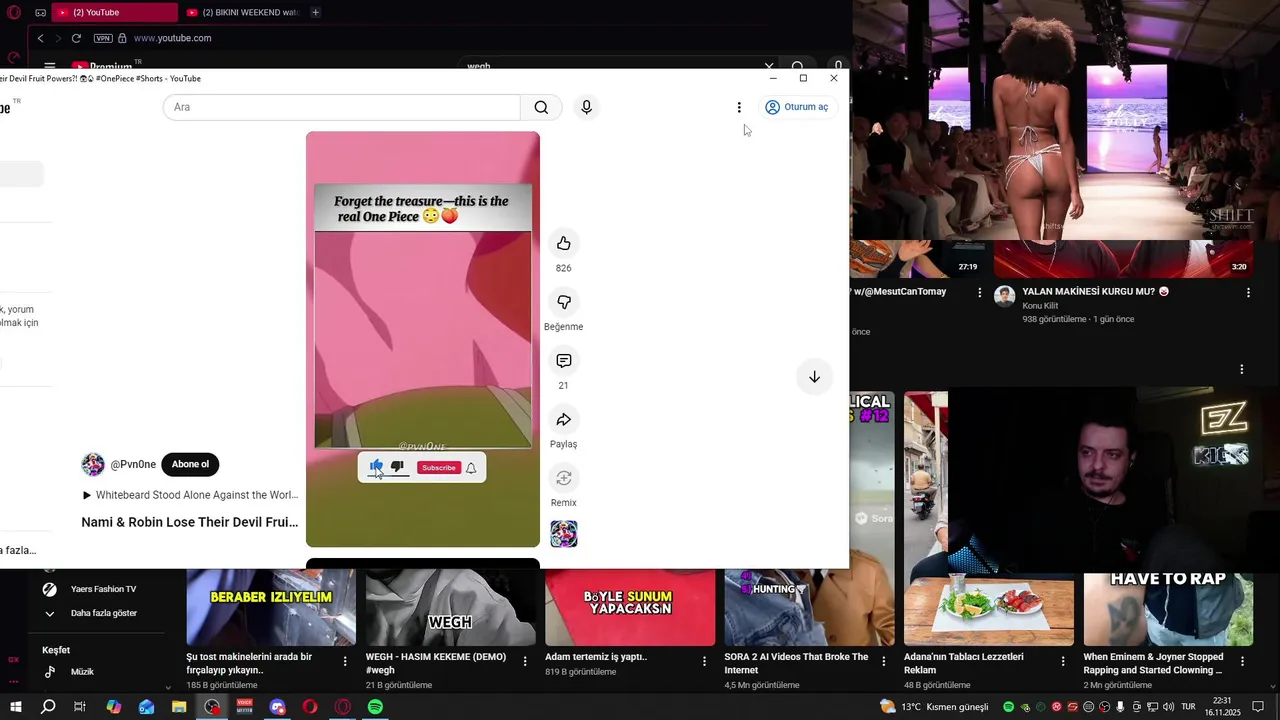Click the Abone ol subscribe button
This screenshot has height=720, width=1280.
coord(190,464)
